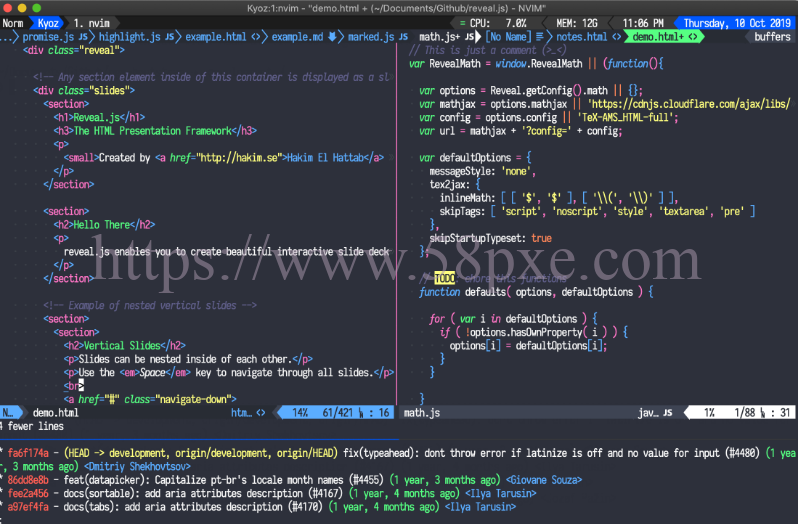Click the JS icon beside math.js+ tab

pos(469,37)
